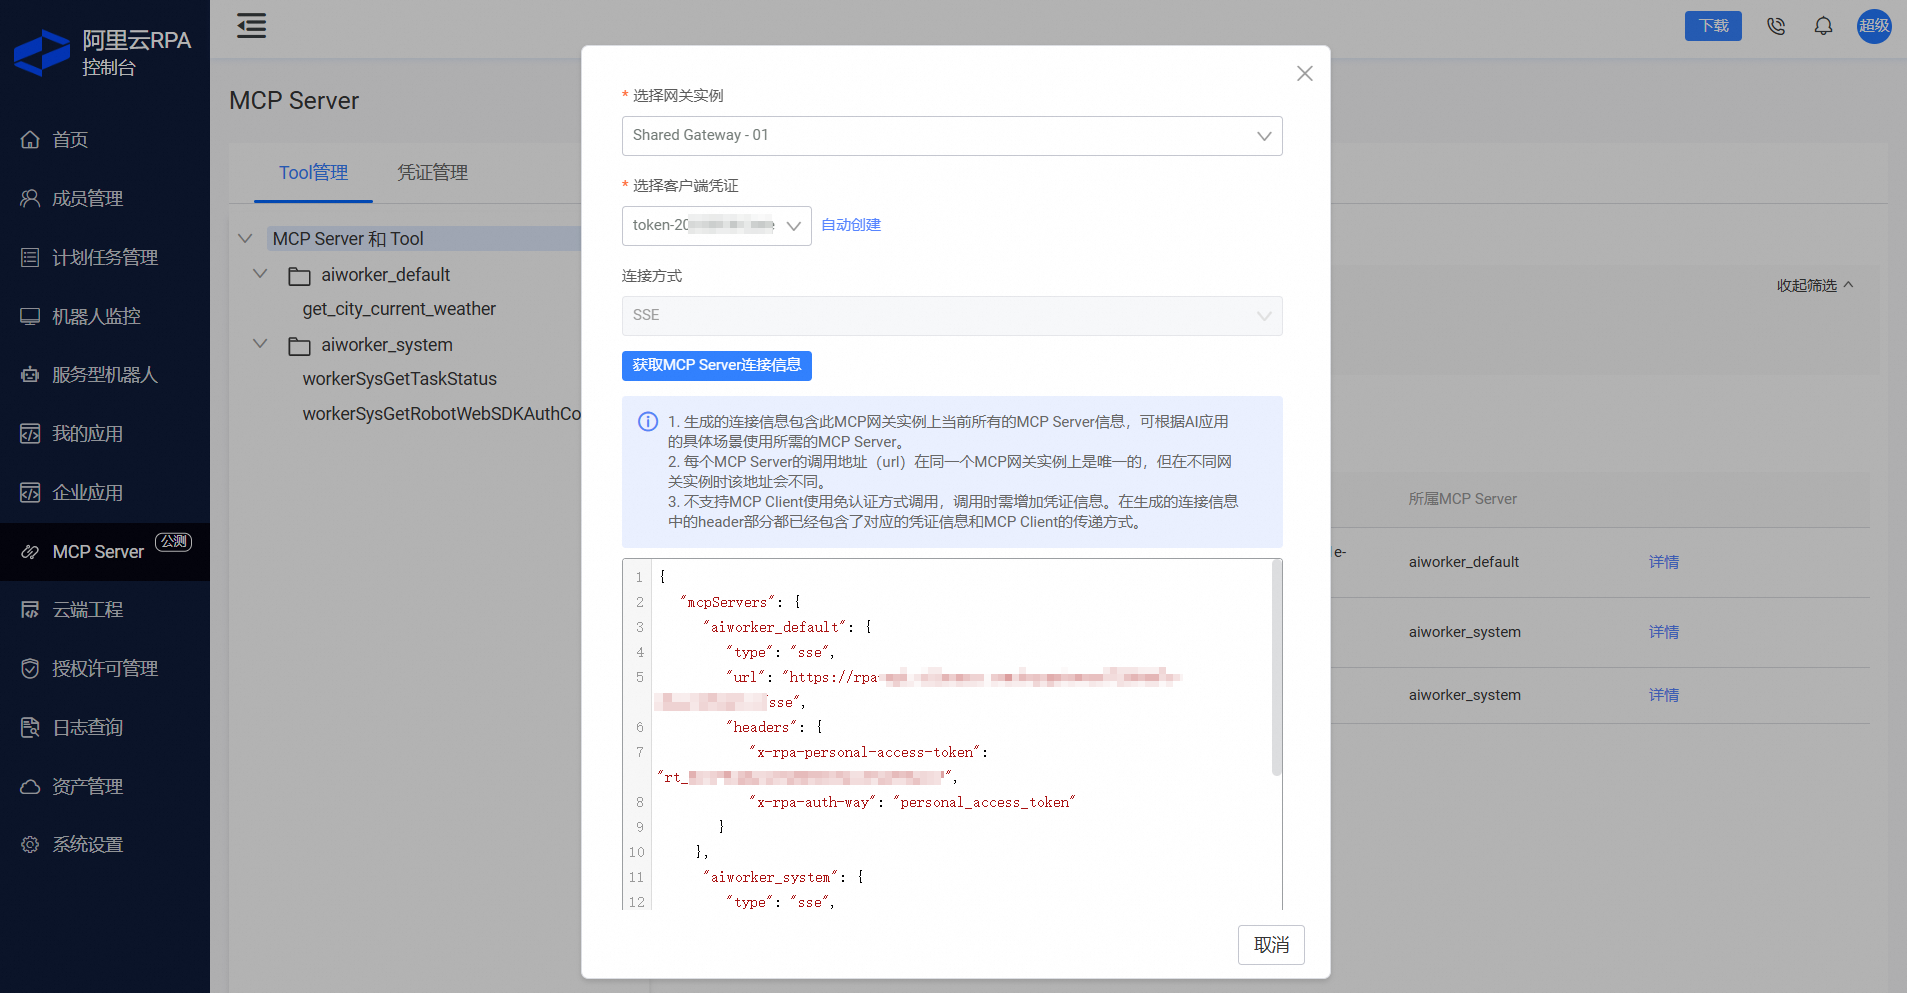Viewport: 1907px width, 993px height.
Task: Click the 自动创建 link
Action: pos(851,225)
